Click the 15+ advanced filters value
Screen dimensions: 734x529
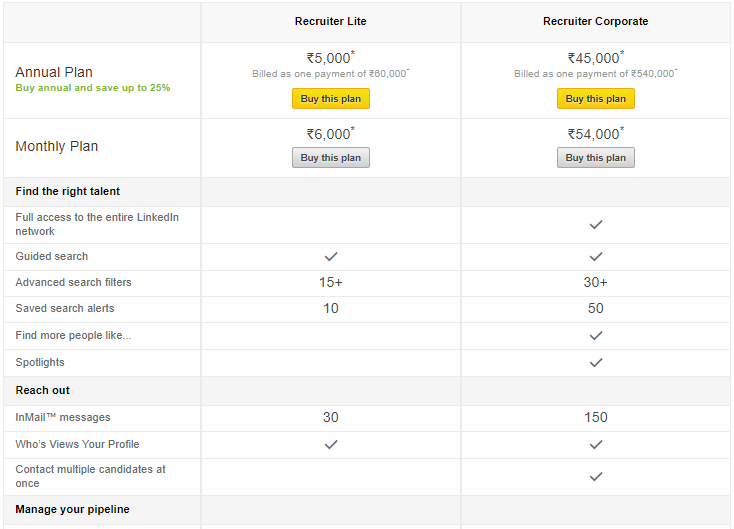coord(330,282)
